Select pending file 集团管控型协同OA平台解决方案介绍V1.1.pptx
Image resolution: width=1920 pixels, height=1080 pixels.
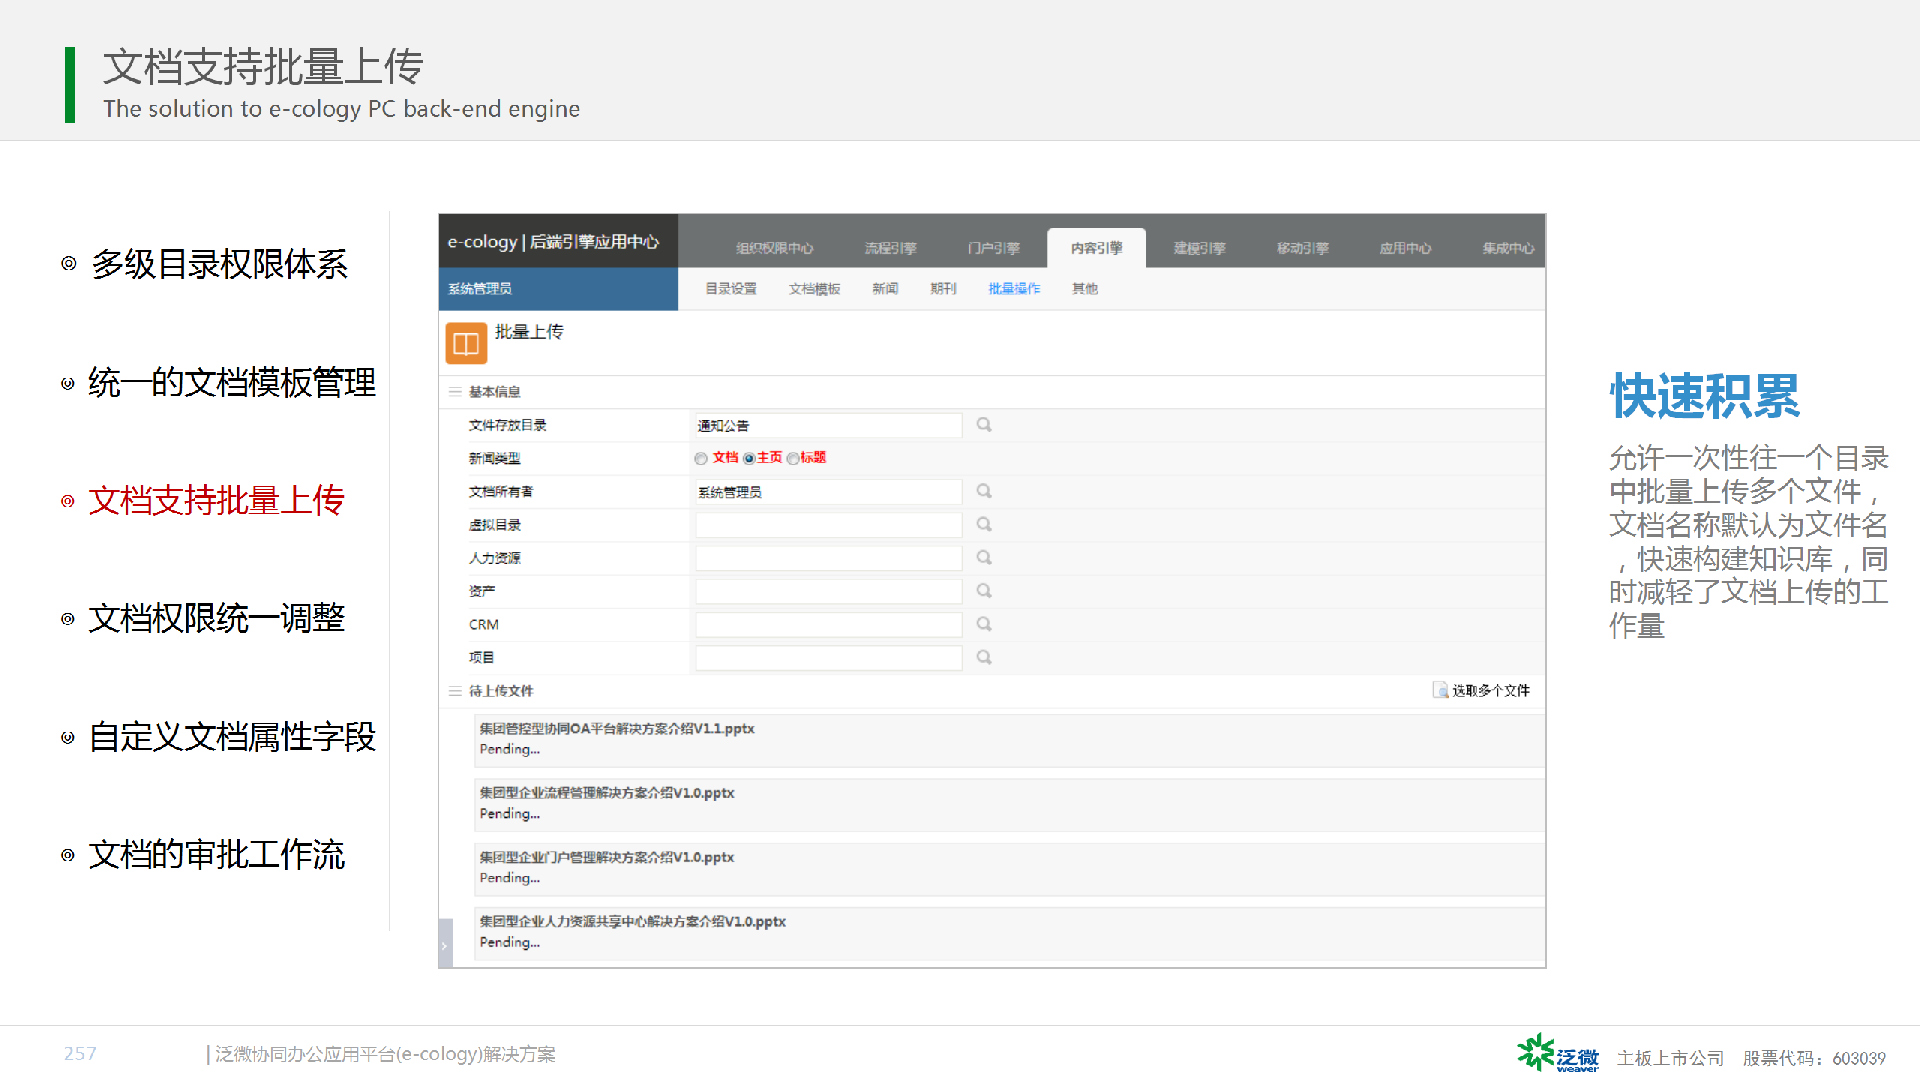pos(1009,740)
